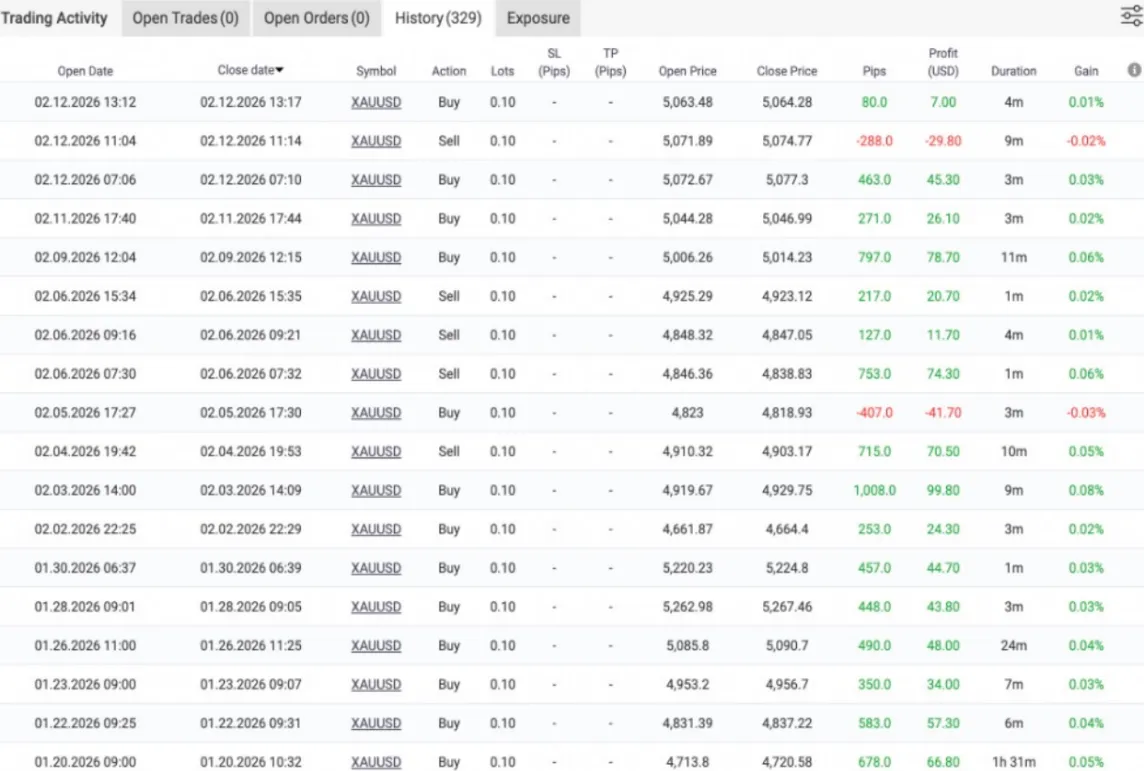The height and width of the screenshot is (771, 1144).
Task: Open XAUUSD link for 02.09.2026 12:04 trade
Action: point(376,257)
